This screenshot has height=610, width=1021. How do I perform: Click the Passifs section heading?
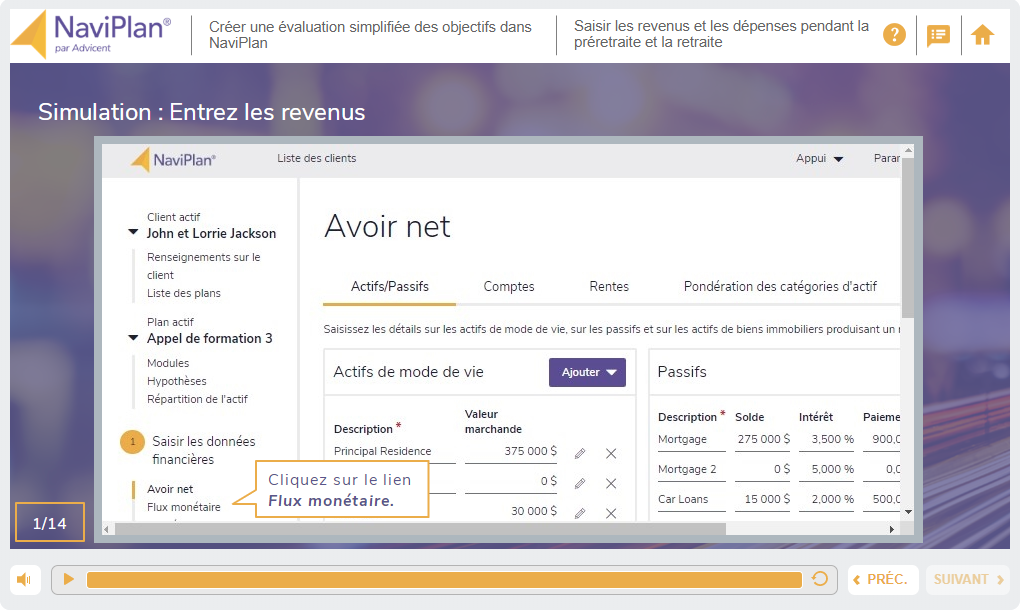682,372
